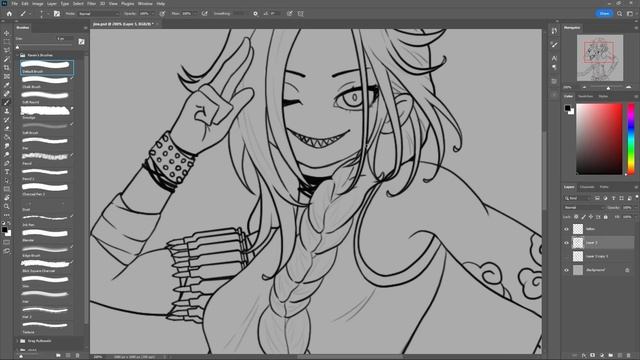640x360 pixels.
Task: Lock all padlock icon in Layers
Action: tap(606, 217)
